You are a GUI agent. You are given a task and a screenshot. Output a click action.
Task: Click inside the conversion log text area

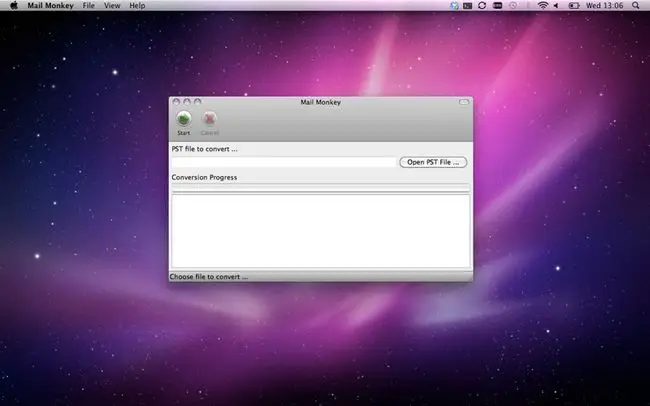pos(321,231)
